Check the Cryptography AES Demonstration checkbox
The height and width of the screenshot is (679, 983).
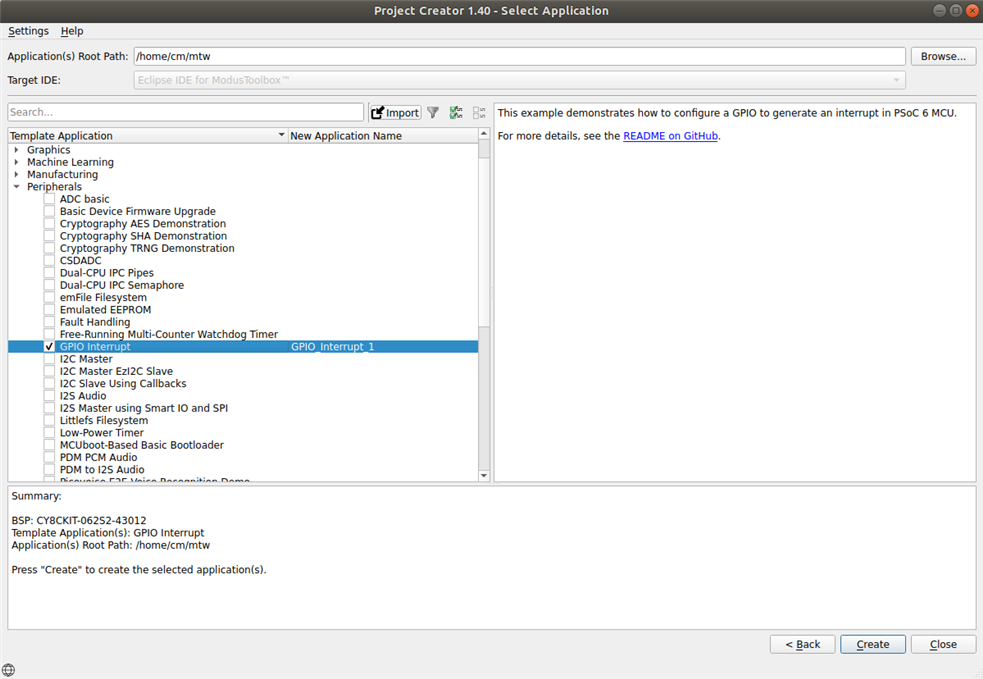[x=49, y=224]
